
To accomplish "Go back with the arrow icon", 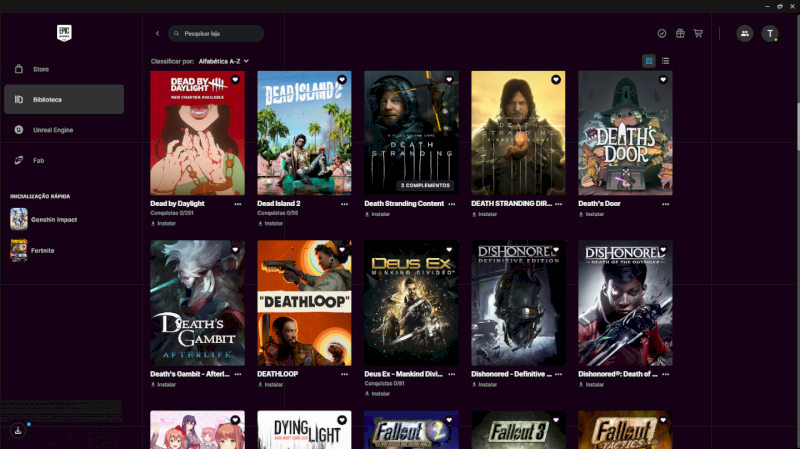I will (x=157, y=33).
